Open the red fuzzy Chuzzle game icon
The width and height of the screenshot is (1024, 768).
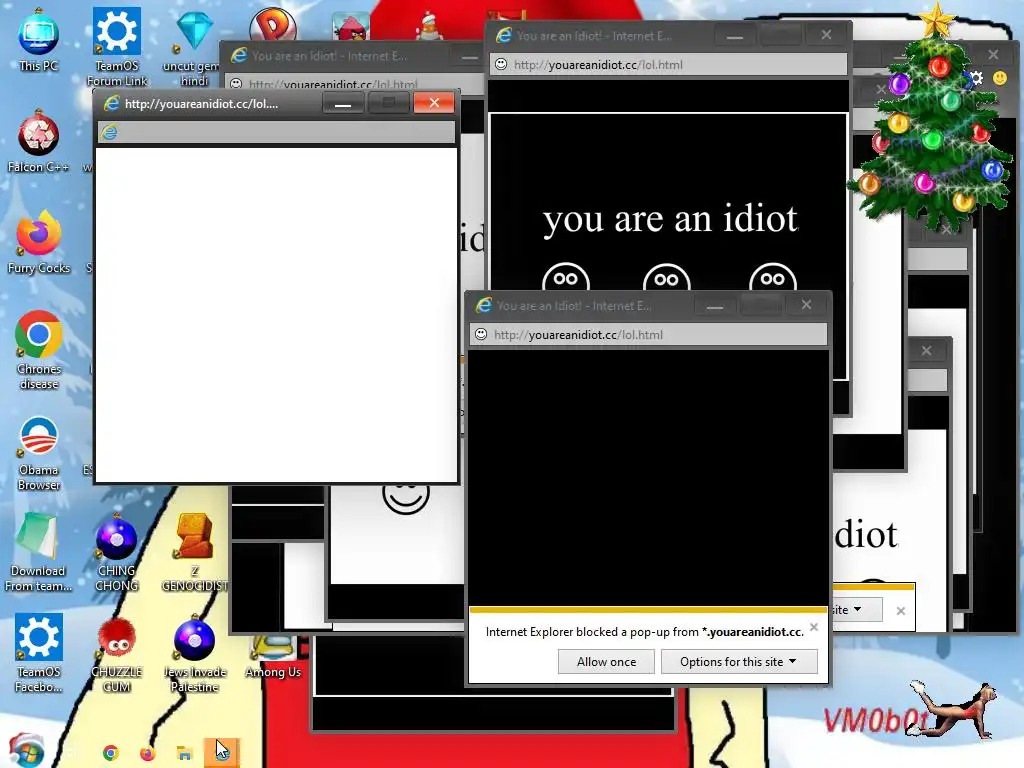pos(117,654)
